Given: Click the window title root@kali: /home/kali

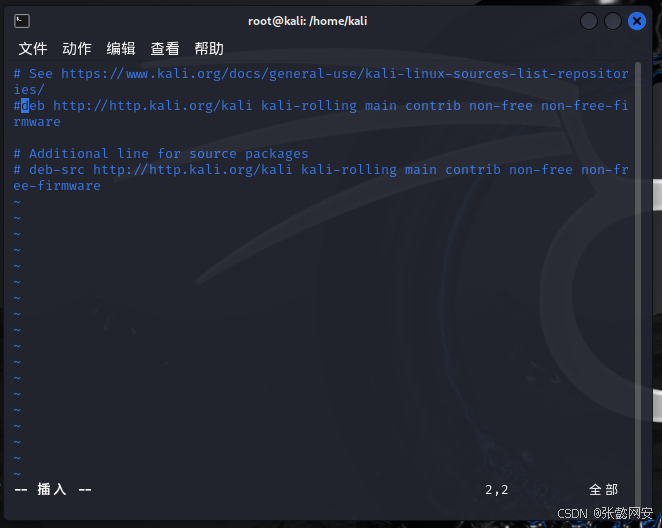Looking at the screenshot, I should pyautogui.click(x=307, y=21).
